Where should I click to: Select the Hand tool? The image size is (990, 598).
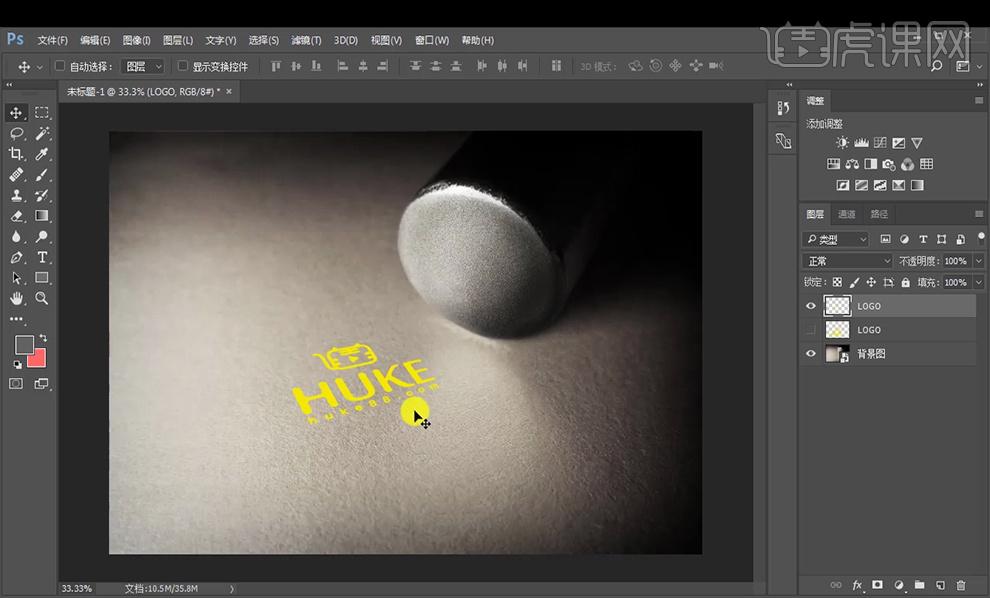click(16, 298)
